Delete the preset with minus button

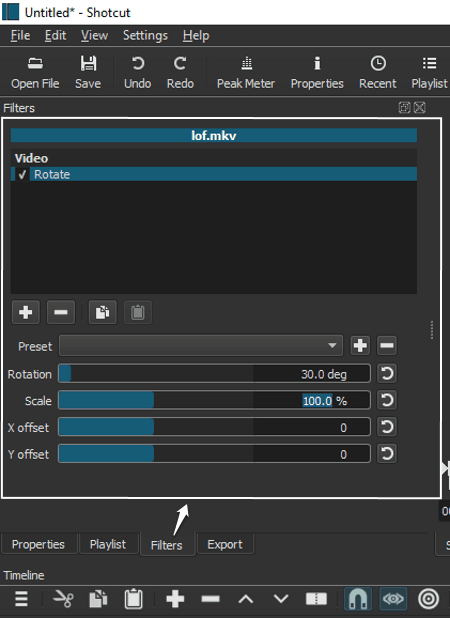click(x=387, y=346)
